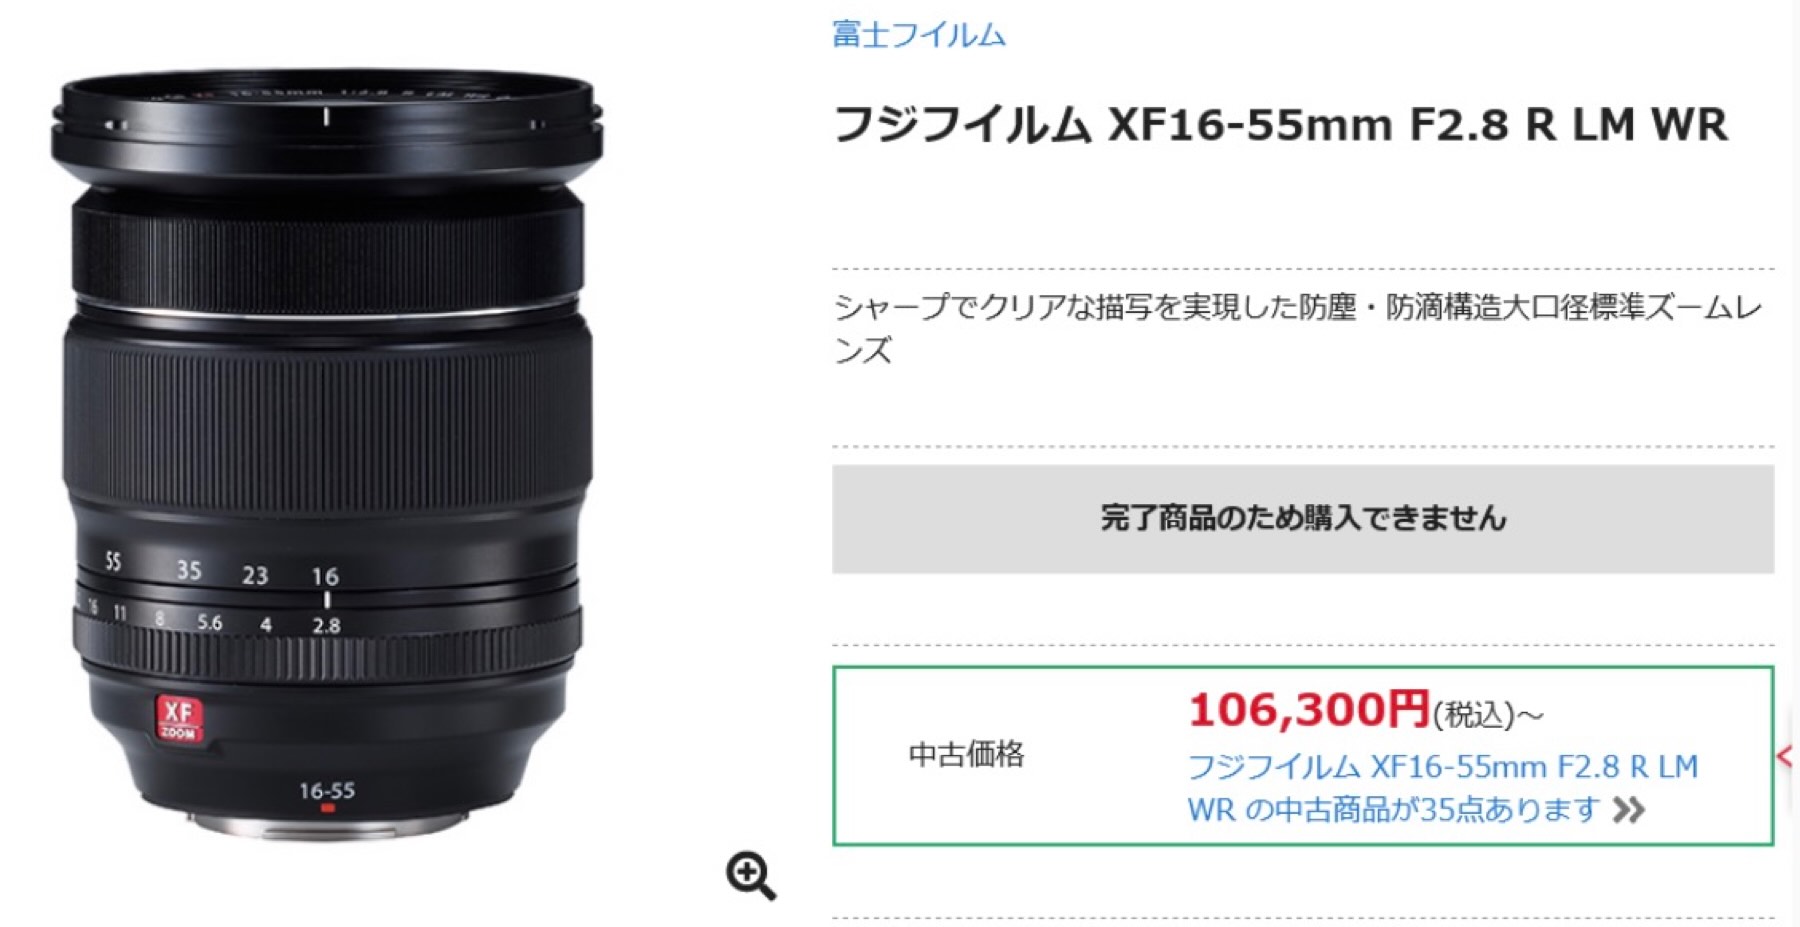Click the product description text シャープでクリアな描写
This screenshot has width=1800, height=927.
(x=1298, y=328)
